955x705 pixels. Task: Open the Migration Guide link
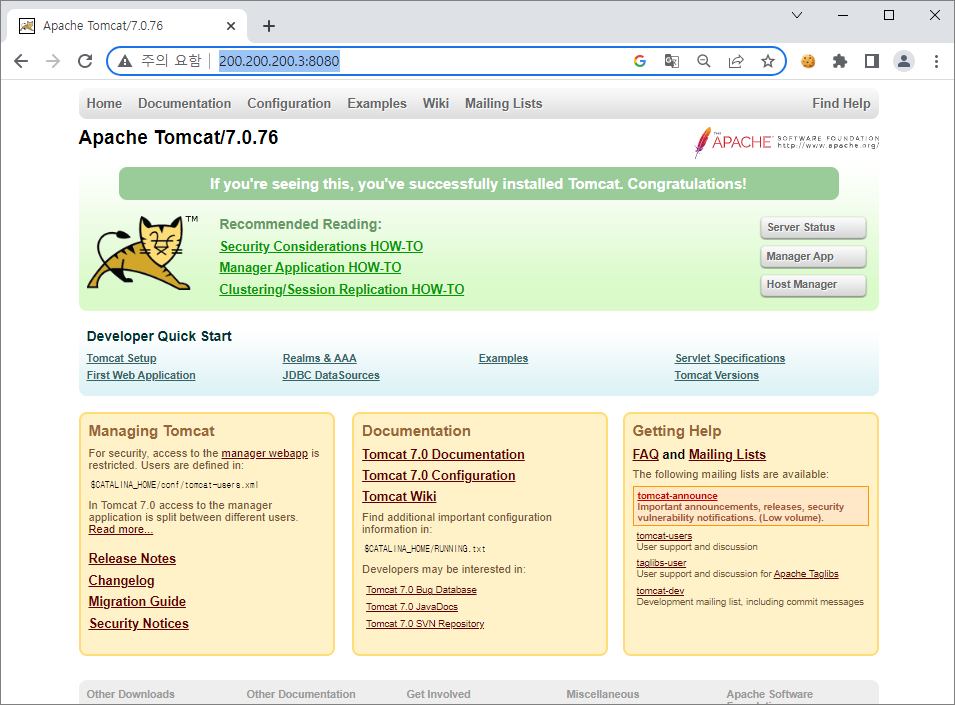click(x=137, y=602)
